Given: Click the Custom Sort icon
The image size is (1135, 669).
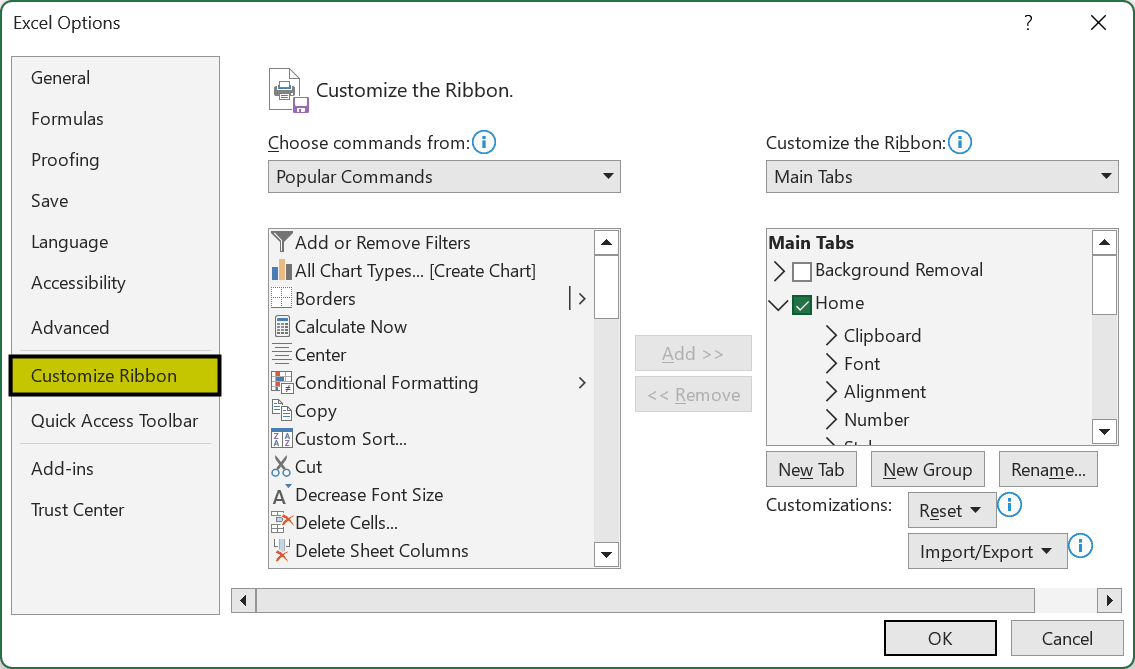Looking at the screenshot, I should pos(281,439).
